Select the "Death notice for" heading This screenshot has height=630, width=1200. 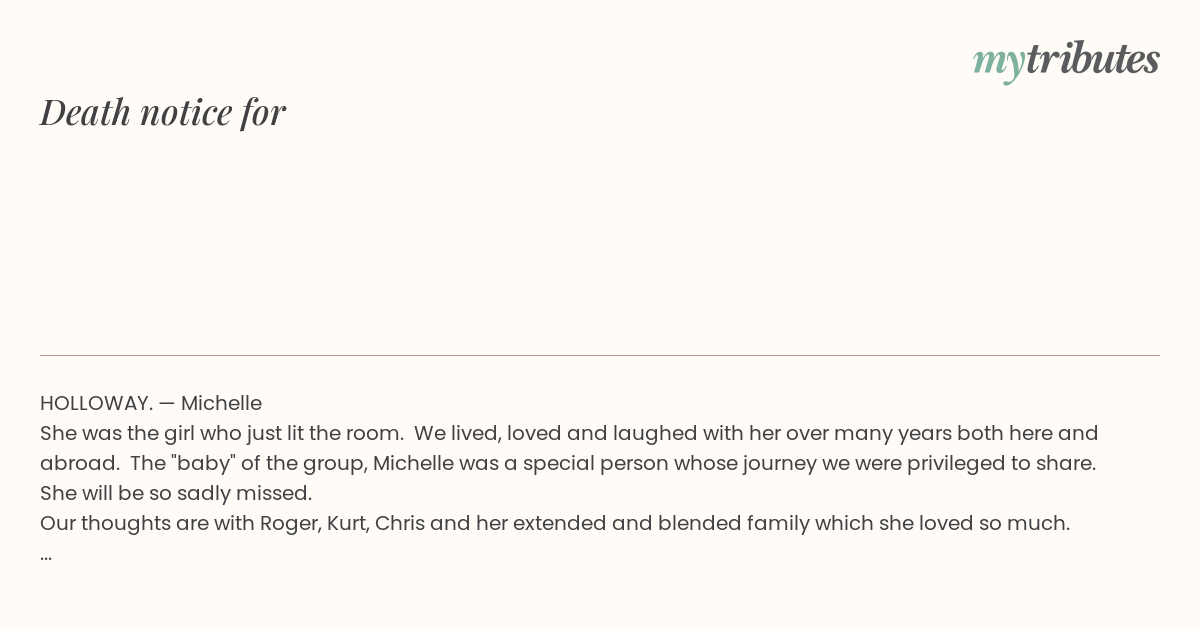pyautogui.click(x=163, y=112)
